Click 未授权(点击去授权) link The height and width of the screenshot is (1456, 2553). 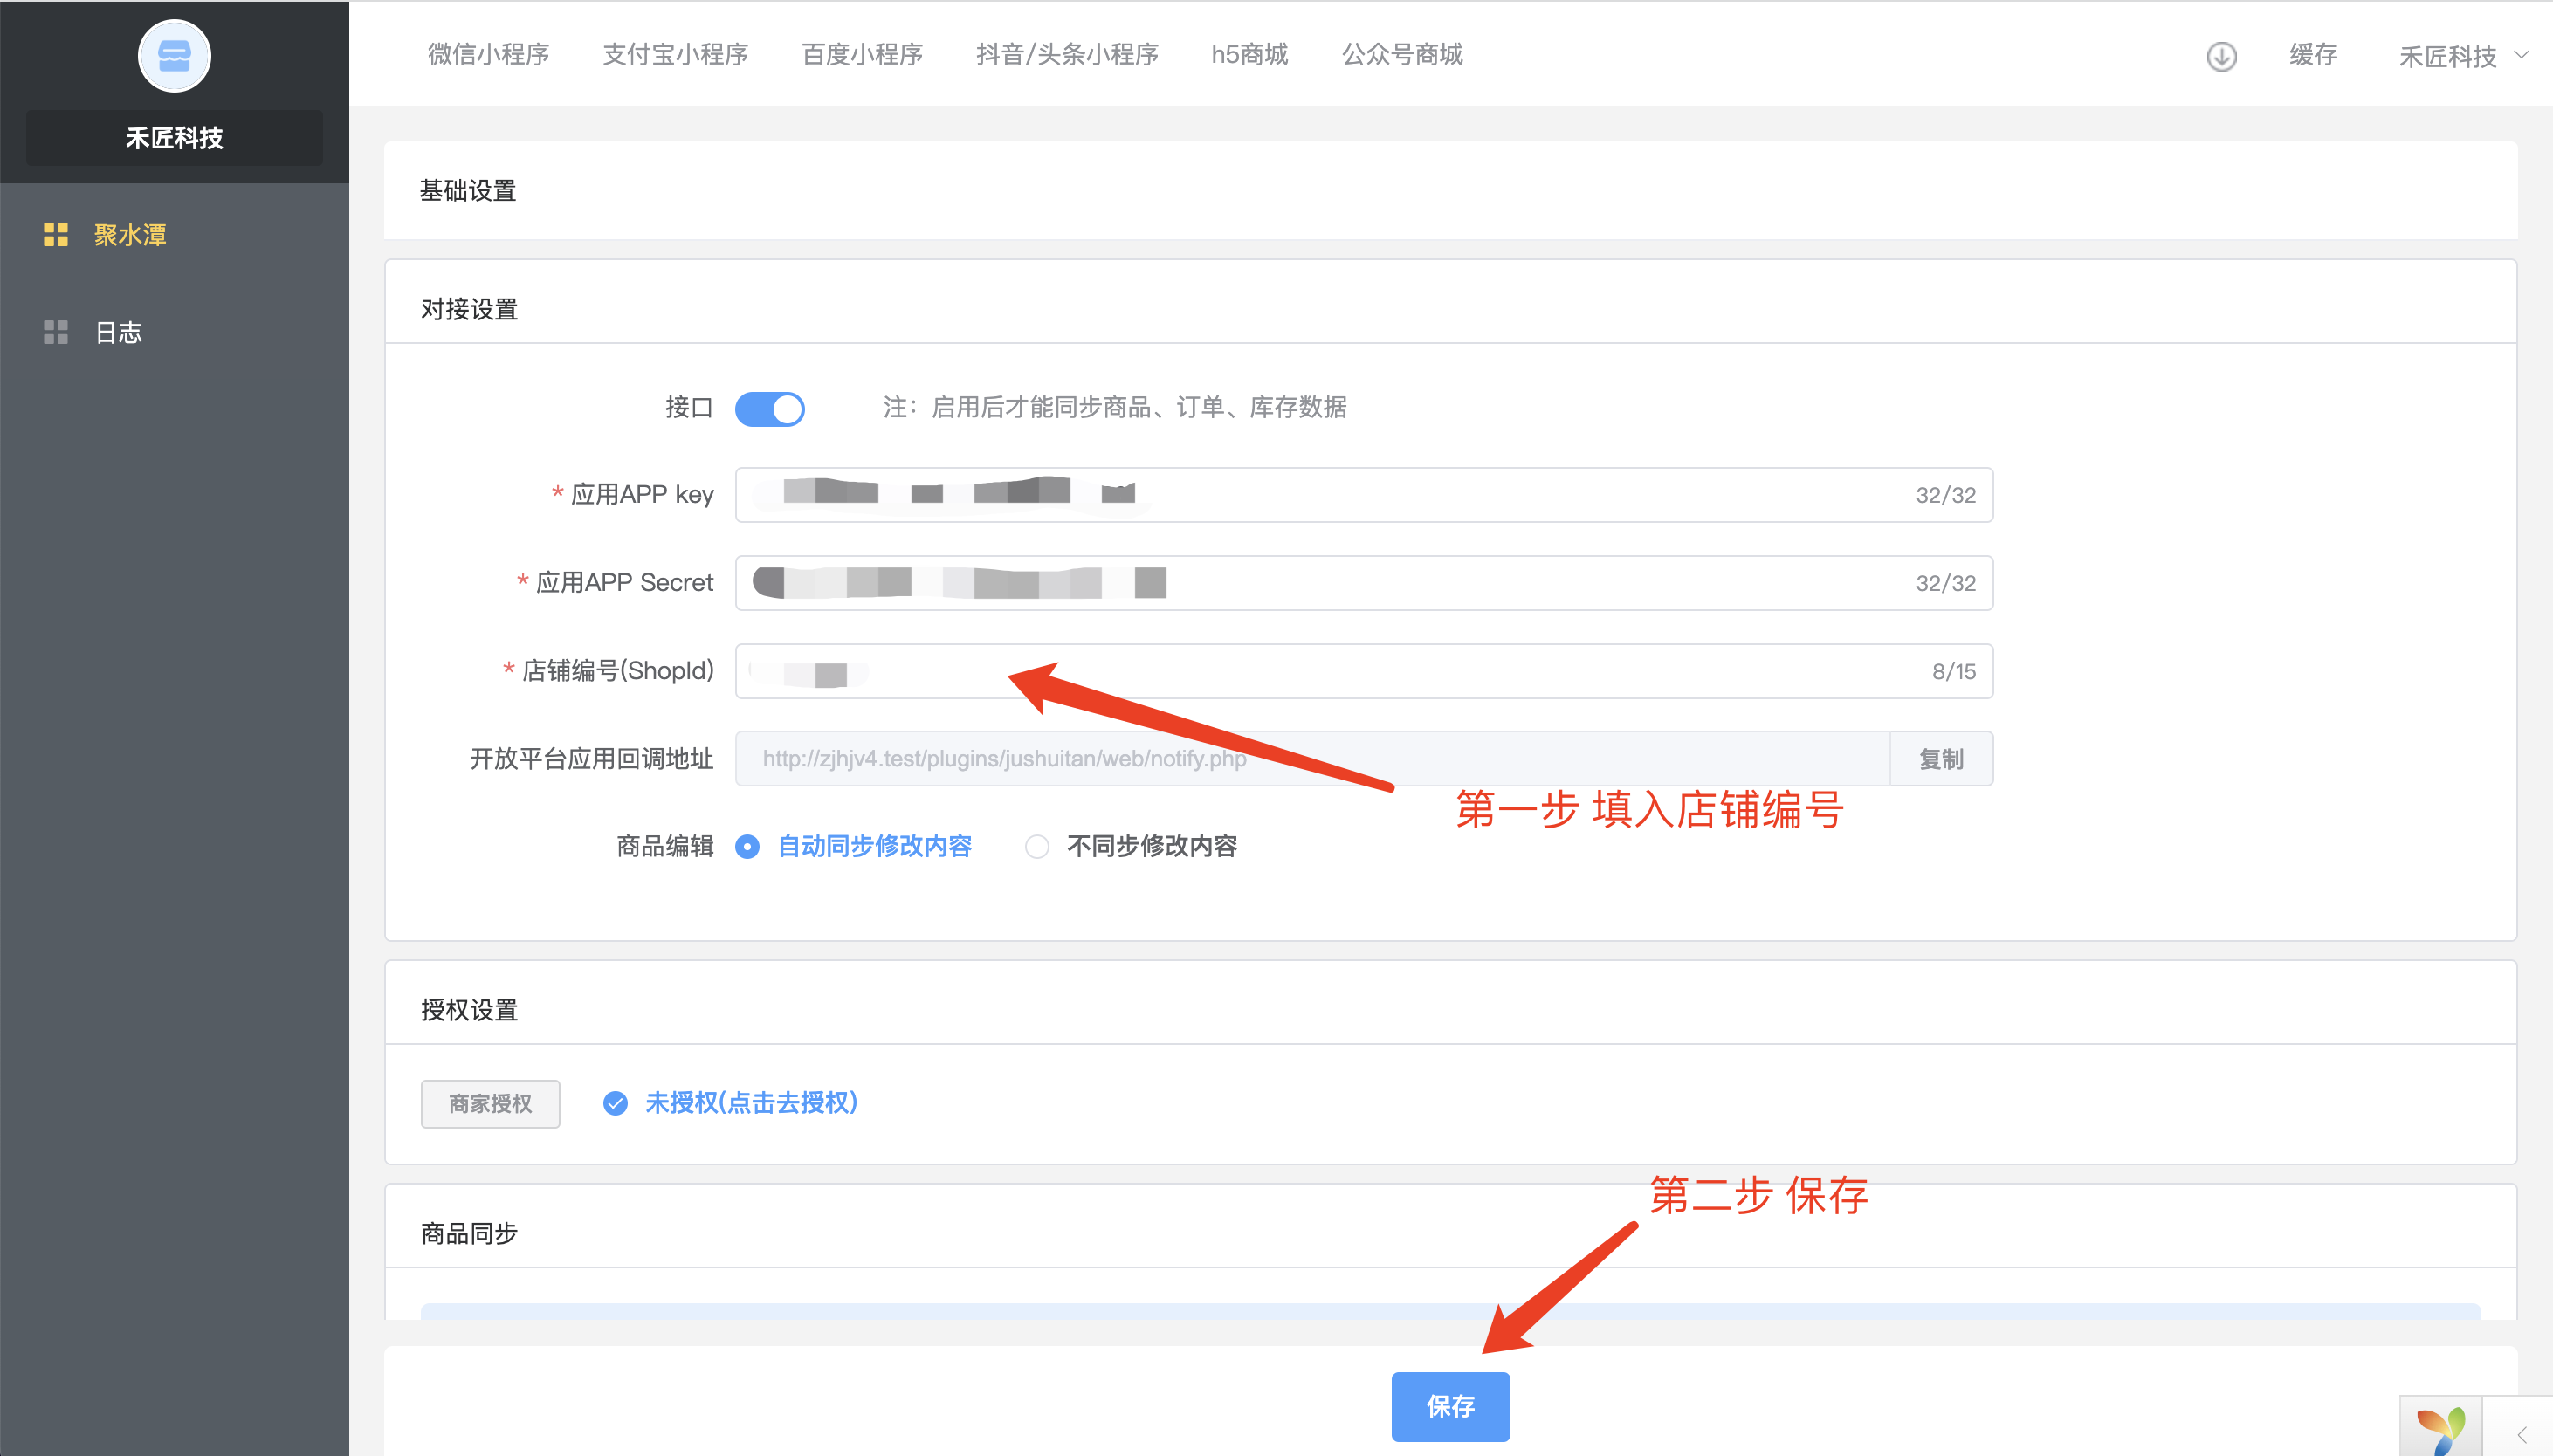(751, 1103)
